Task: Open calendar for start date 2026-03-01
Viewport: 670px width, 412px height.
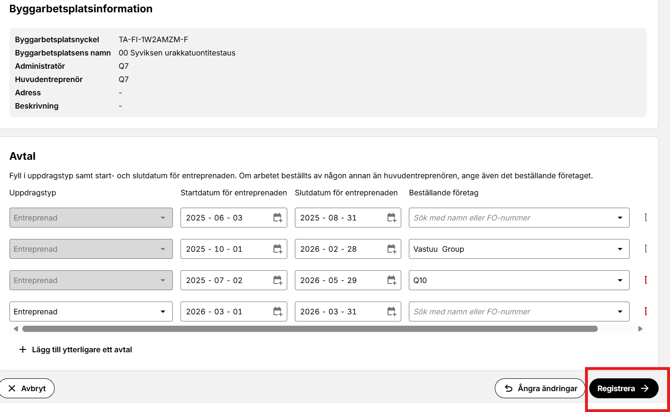Action: click(x=277, y=312)
